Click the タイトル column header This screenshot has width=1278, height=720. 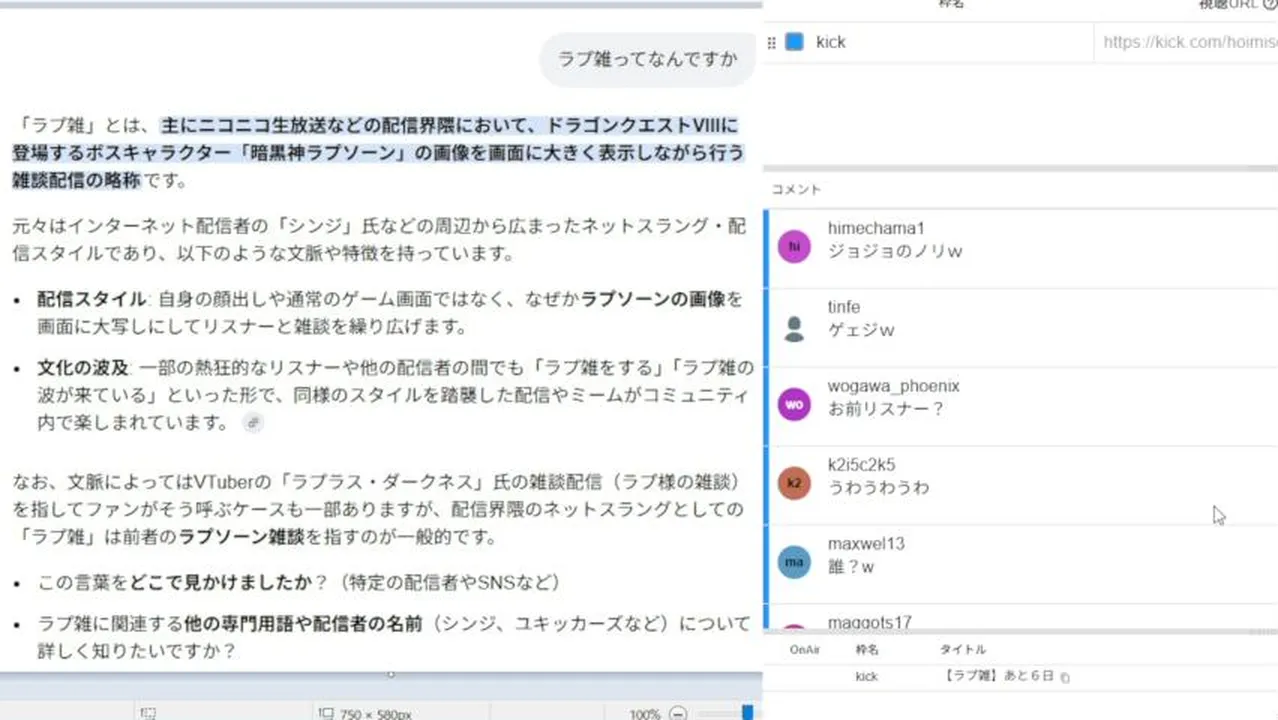click(962, 650)
